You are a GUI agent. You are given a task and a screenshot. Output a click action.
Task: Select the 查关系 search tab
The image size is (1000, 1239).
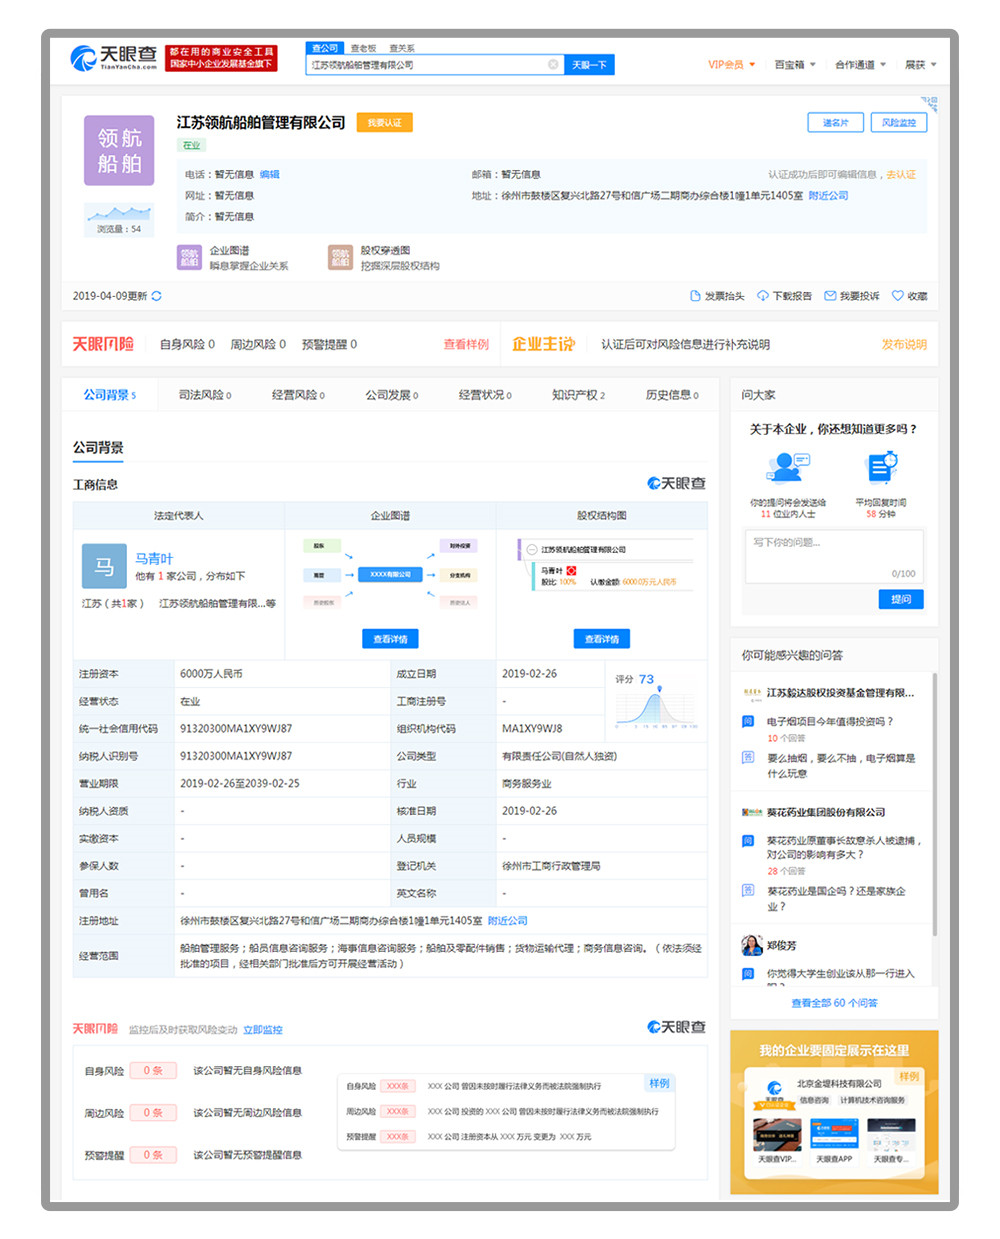(x=402, y=48)
